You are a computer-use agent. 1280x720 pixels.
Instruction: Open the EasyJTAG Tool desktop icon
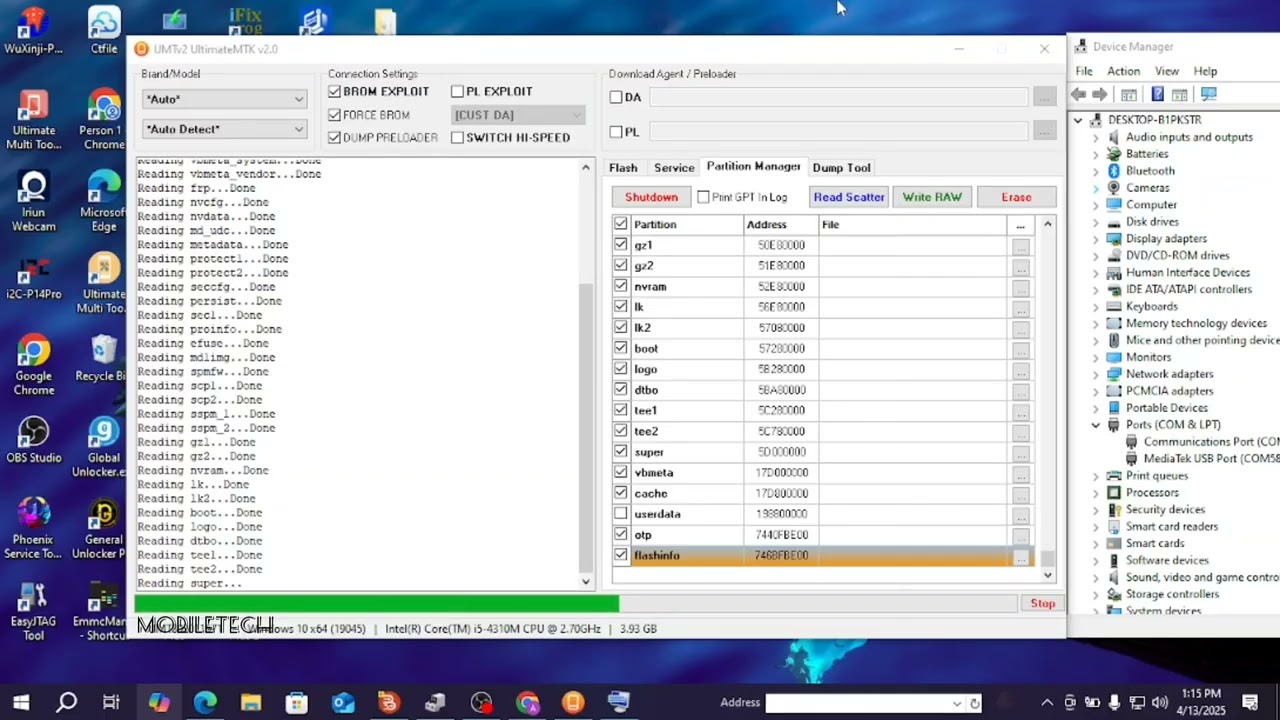[33, 610]
